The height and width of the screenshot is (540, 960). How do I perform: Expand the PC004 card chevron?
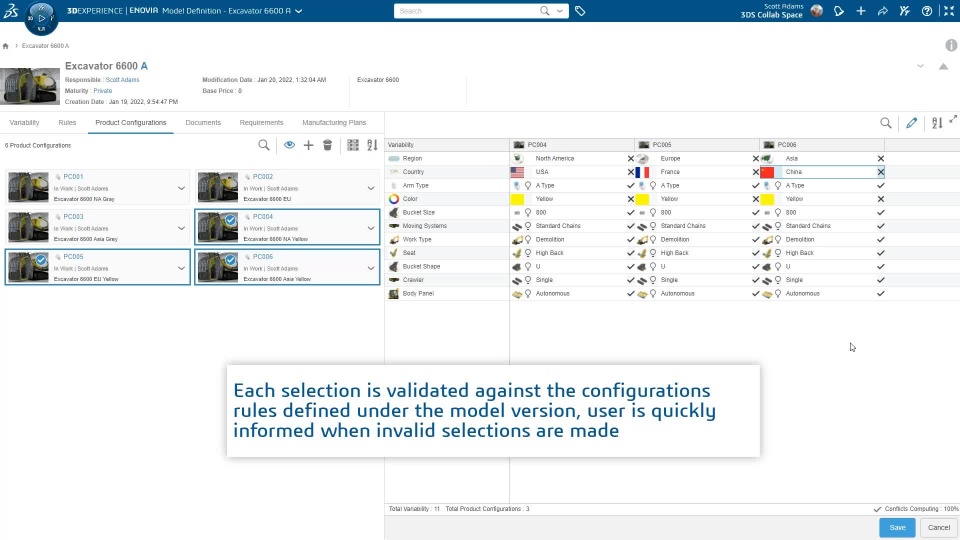click(371, 228)
